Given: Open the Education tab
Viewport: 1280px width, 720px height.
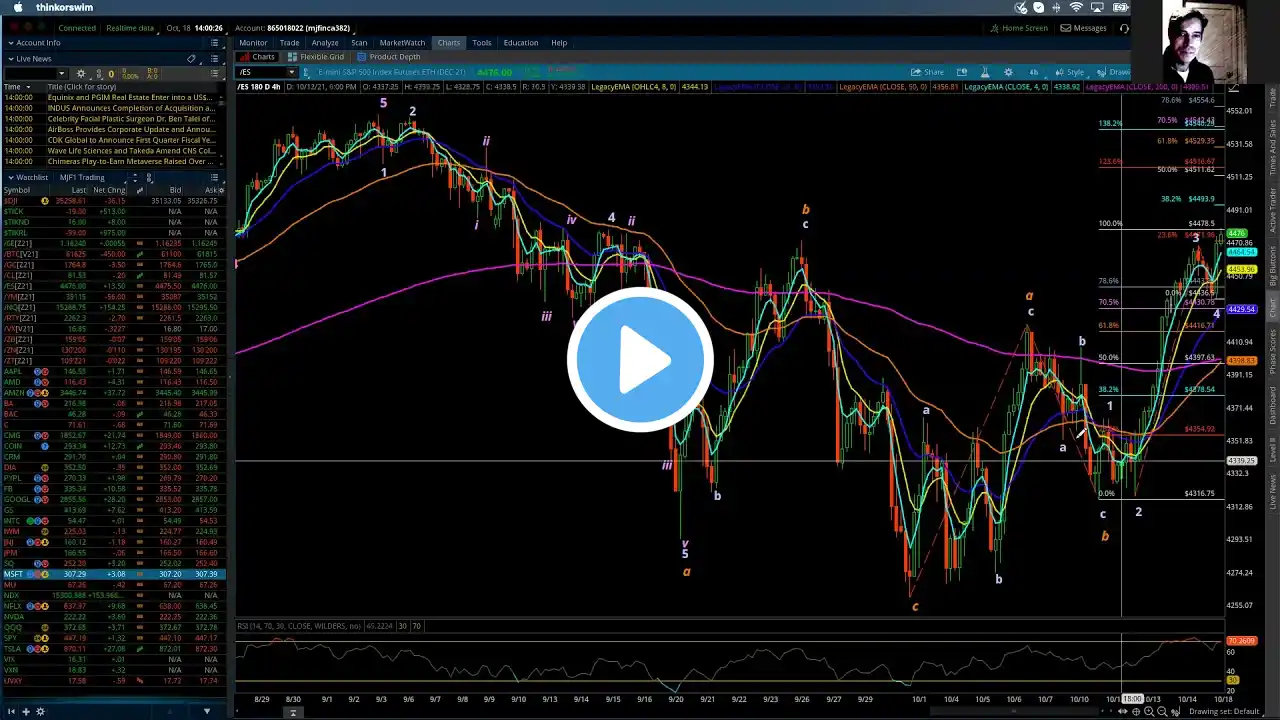Looking at the screenshot, I should pos(521,43).
